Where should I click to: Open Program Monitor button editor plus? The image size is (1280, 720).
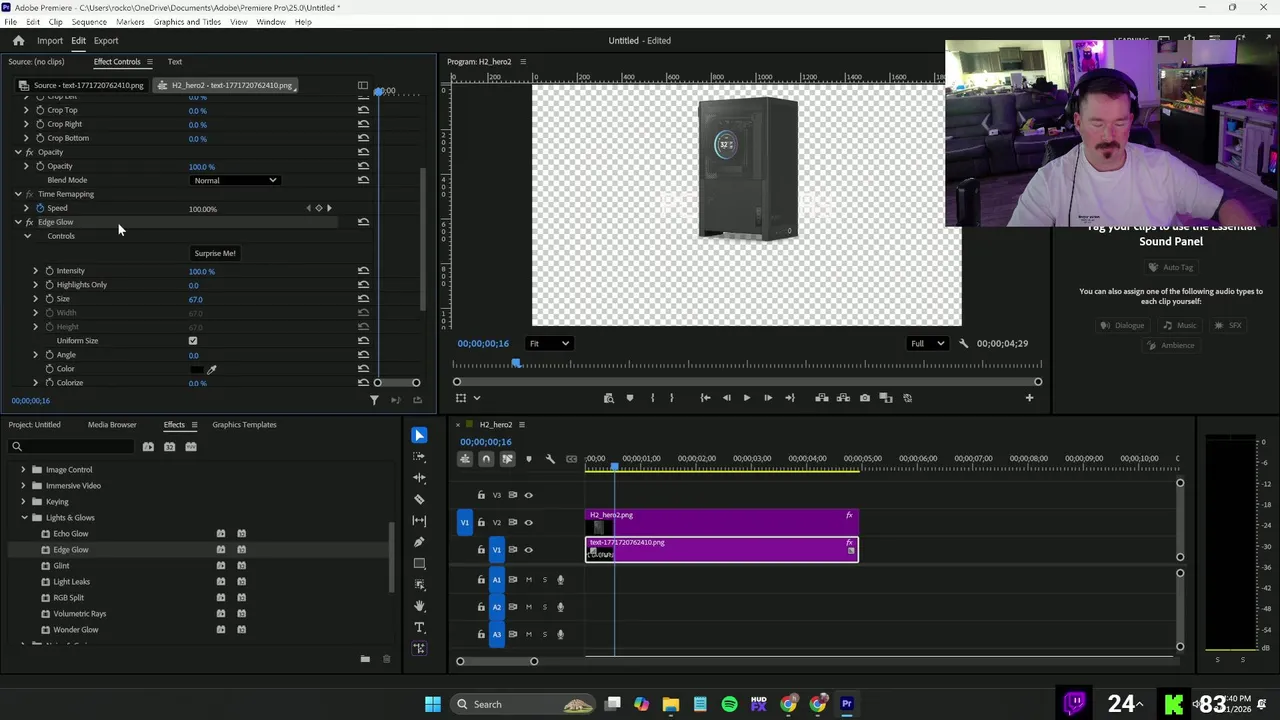(x=1029, y=398)
